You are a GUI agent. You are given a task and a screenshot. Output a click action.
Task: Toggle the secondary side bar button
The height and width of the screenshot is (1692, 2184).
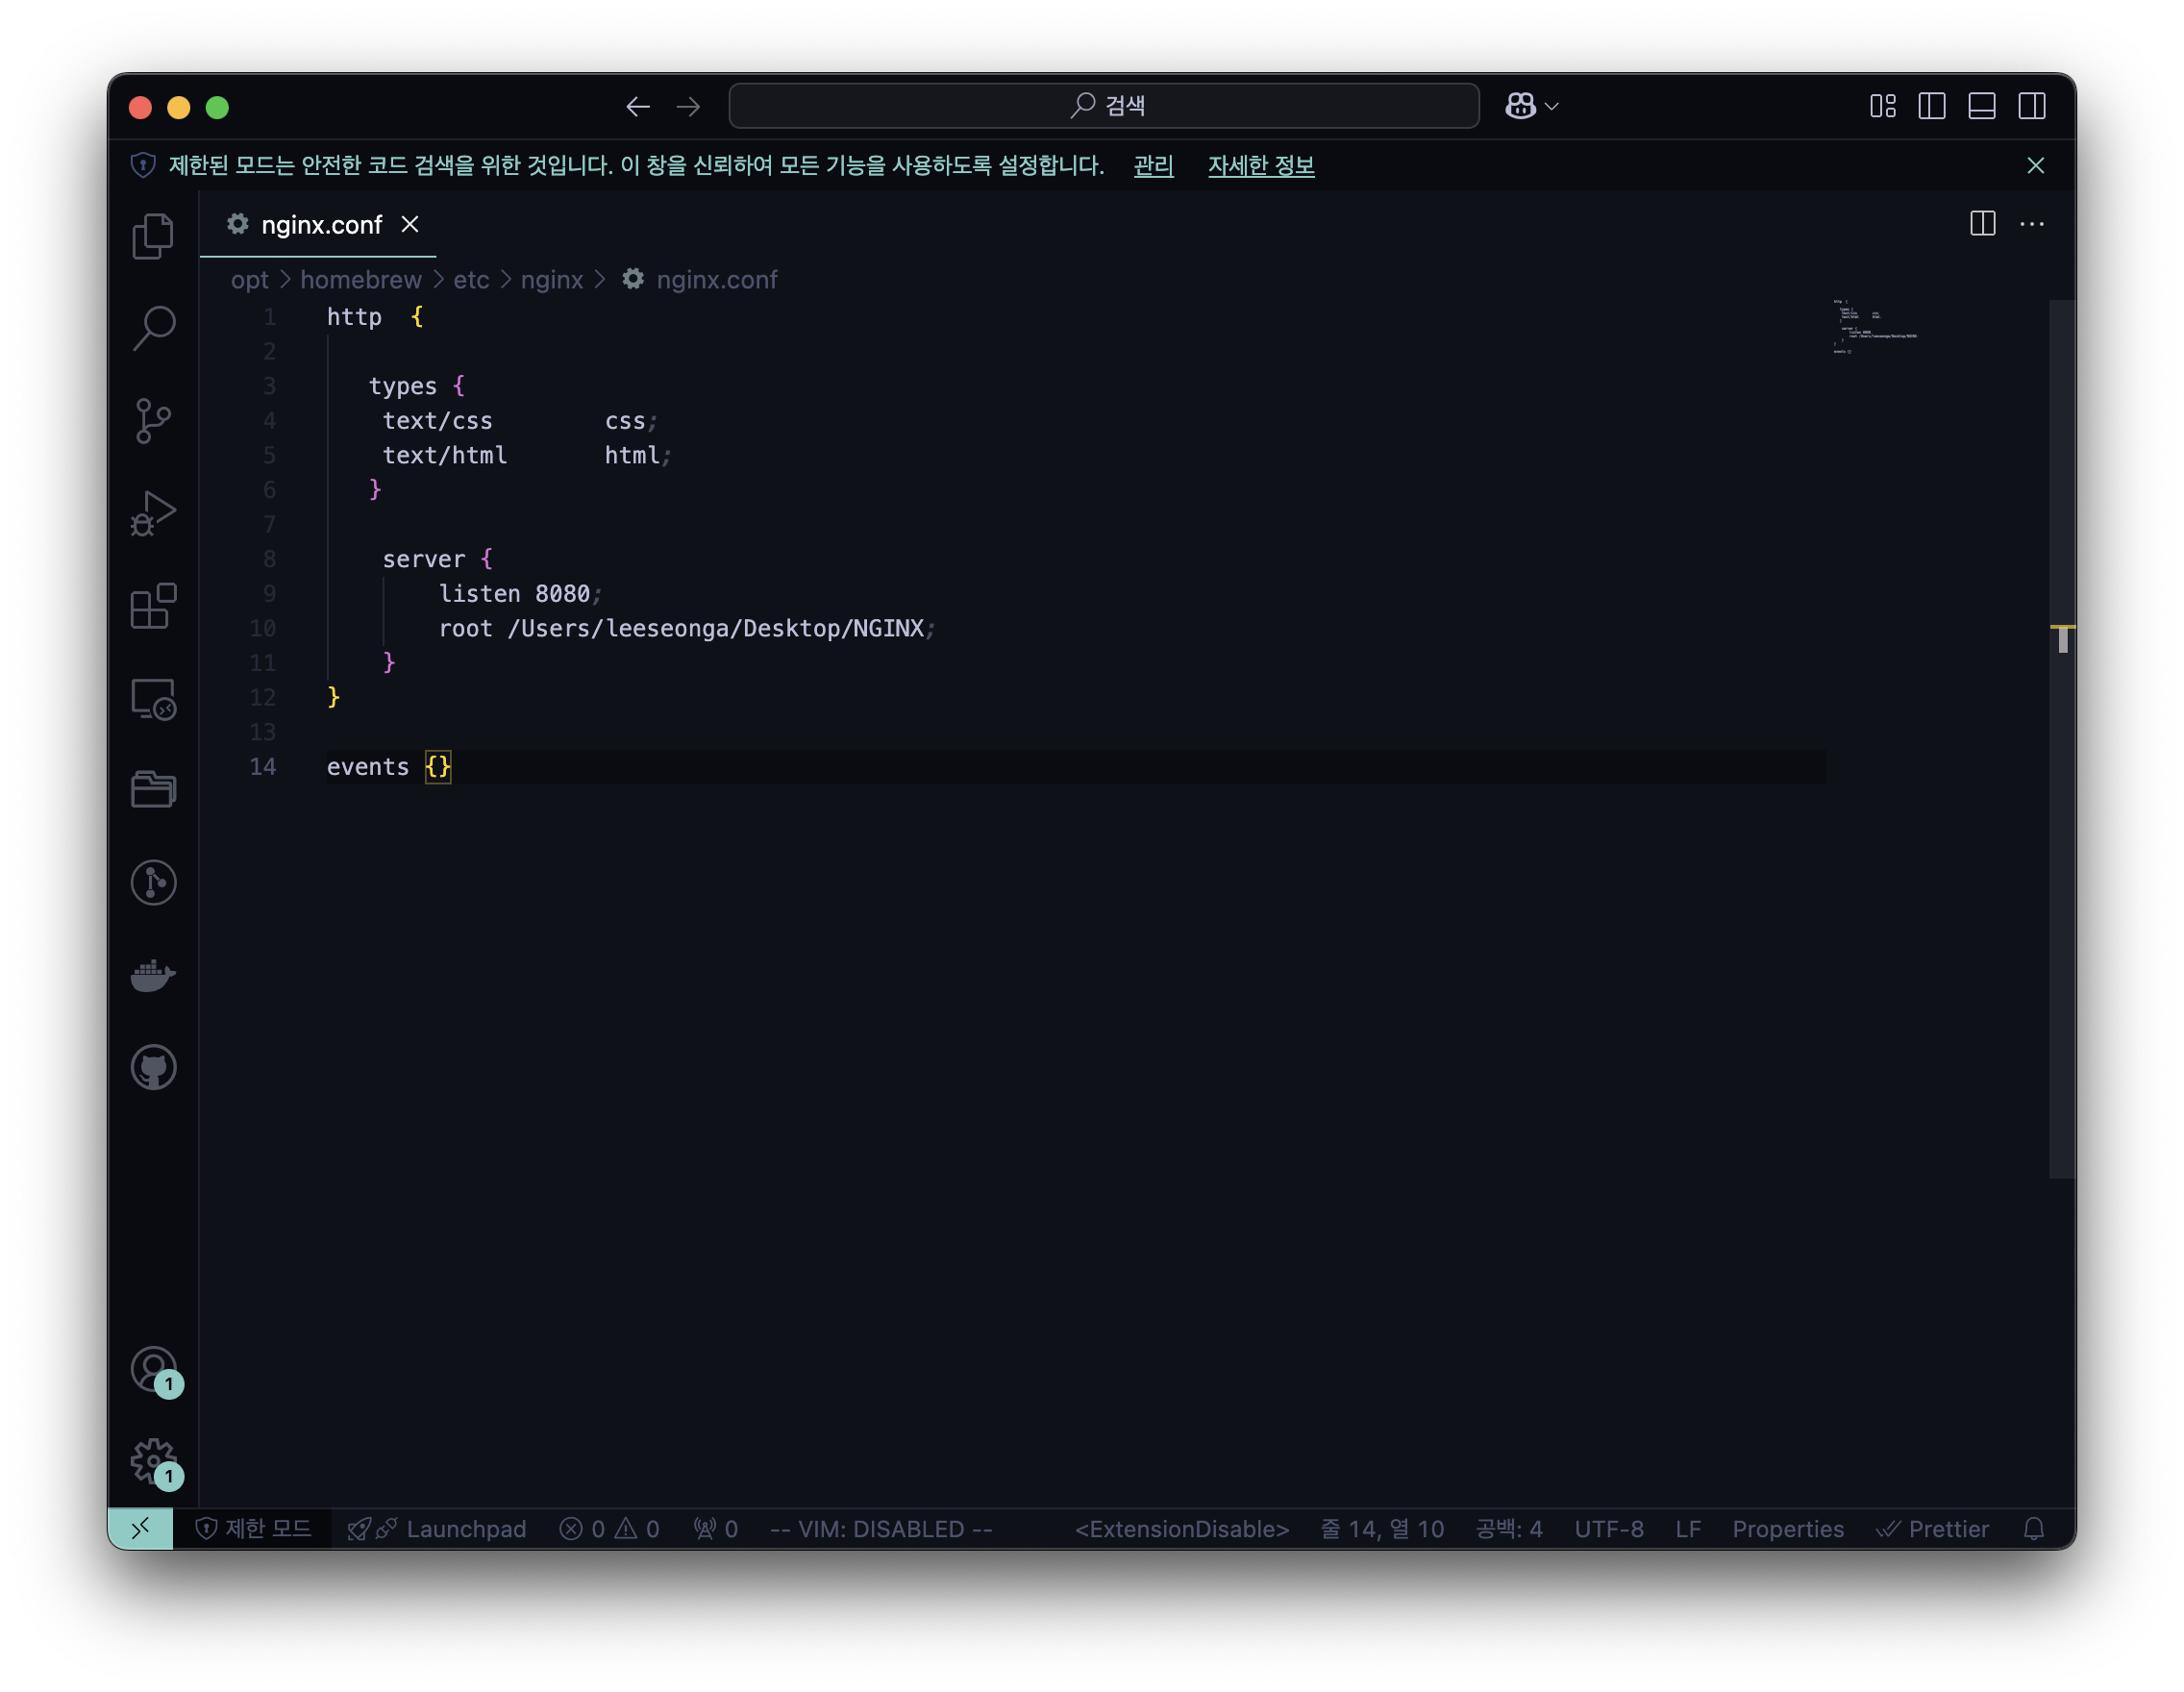point(2031,106)
